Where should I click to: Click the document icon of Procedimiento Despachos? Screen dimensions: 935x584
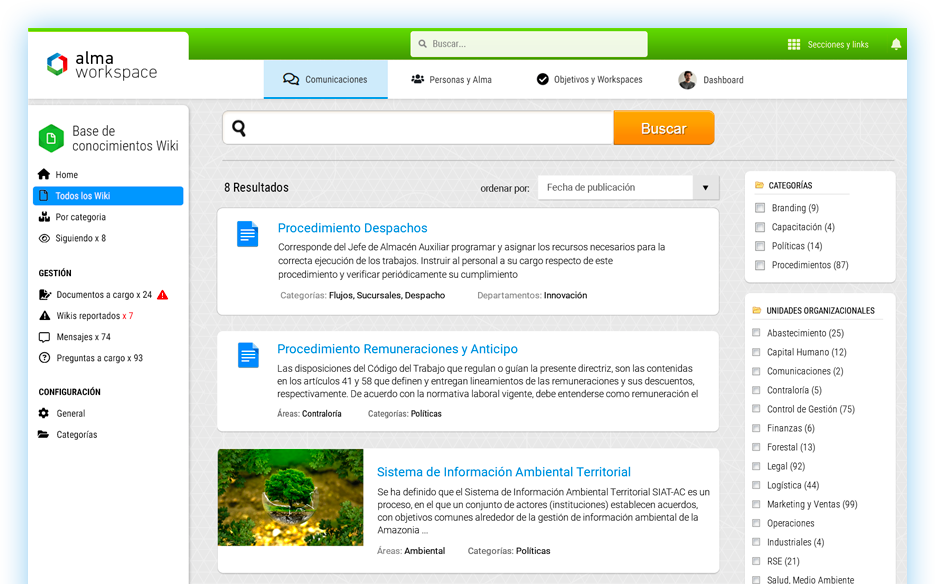tap(247, 234)
